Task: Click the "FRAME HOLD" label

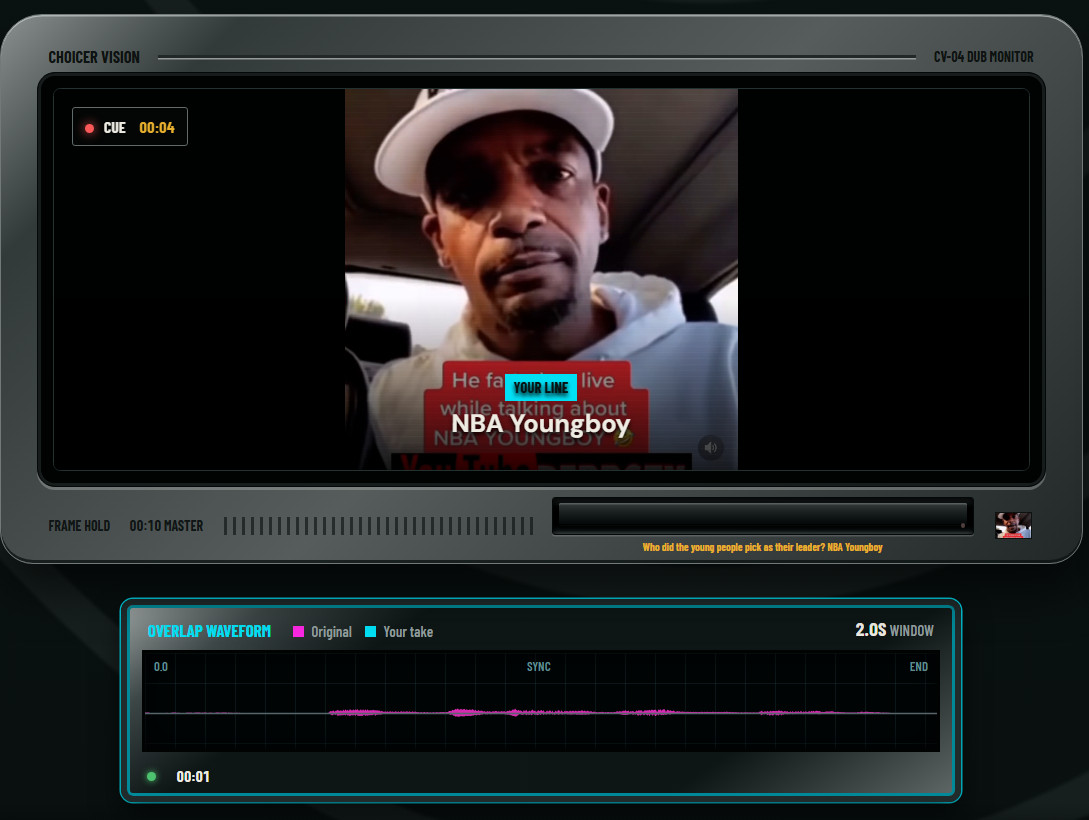Action: click(x=79, y=526)
